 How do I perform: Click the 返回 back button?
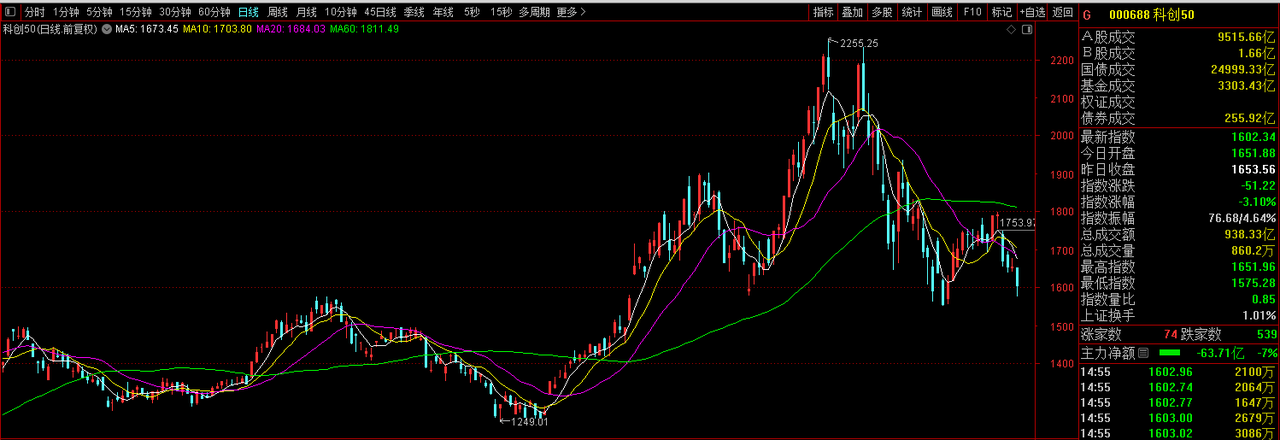coord(1062,12)
